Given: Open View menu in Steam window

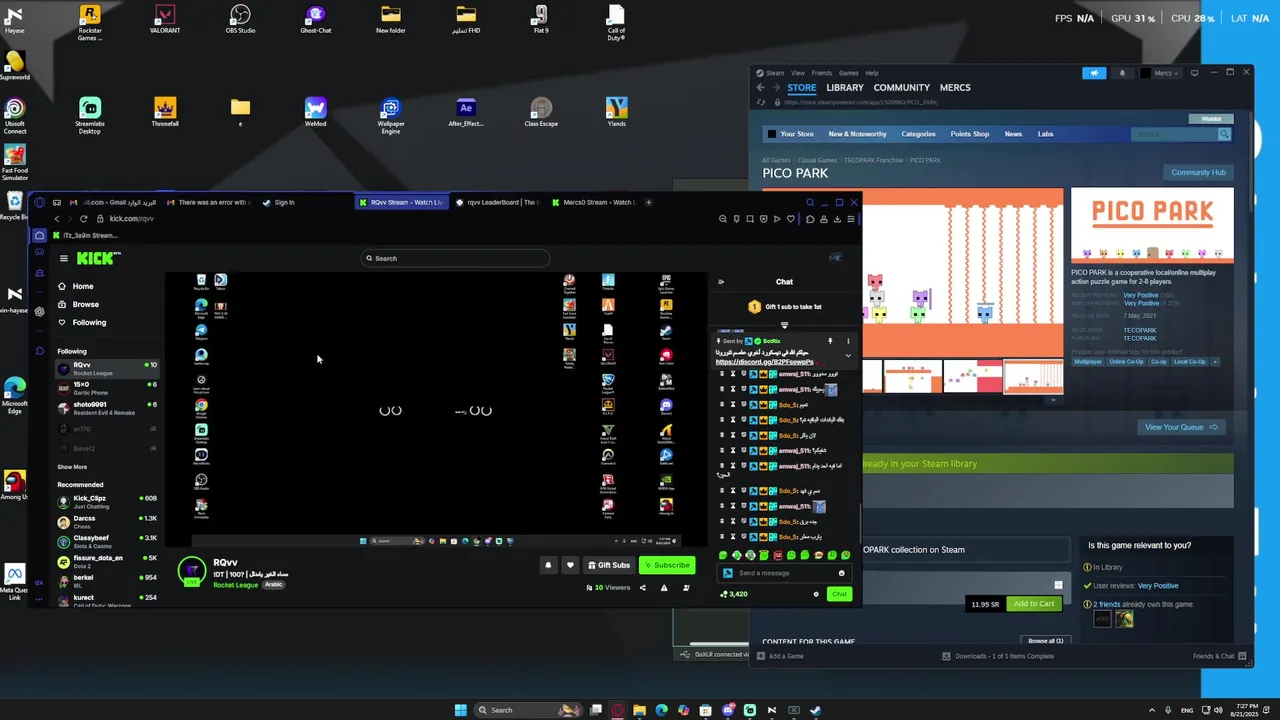Looking at the screenshot, I should coord(798,73).
